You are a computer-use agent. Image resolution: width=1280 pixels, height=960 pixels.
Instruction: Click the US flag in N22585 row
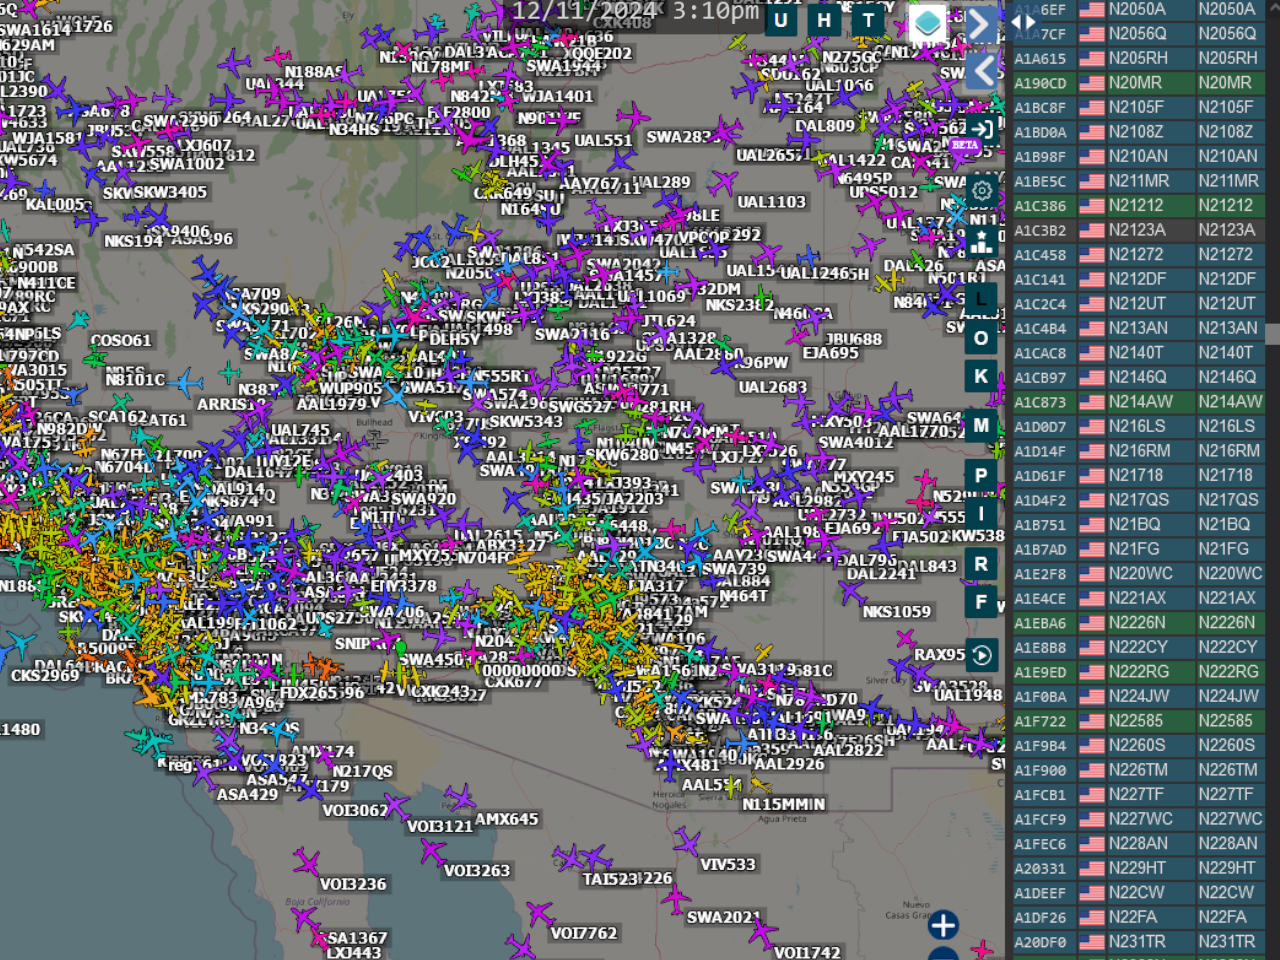pyautogui.click(x=1092, y=721)
